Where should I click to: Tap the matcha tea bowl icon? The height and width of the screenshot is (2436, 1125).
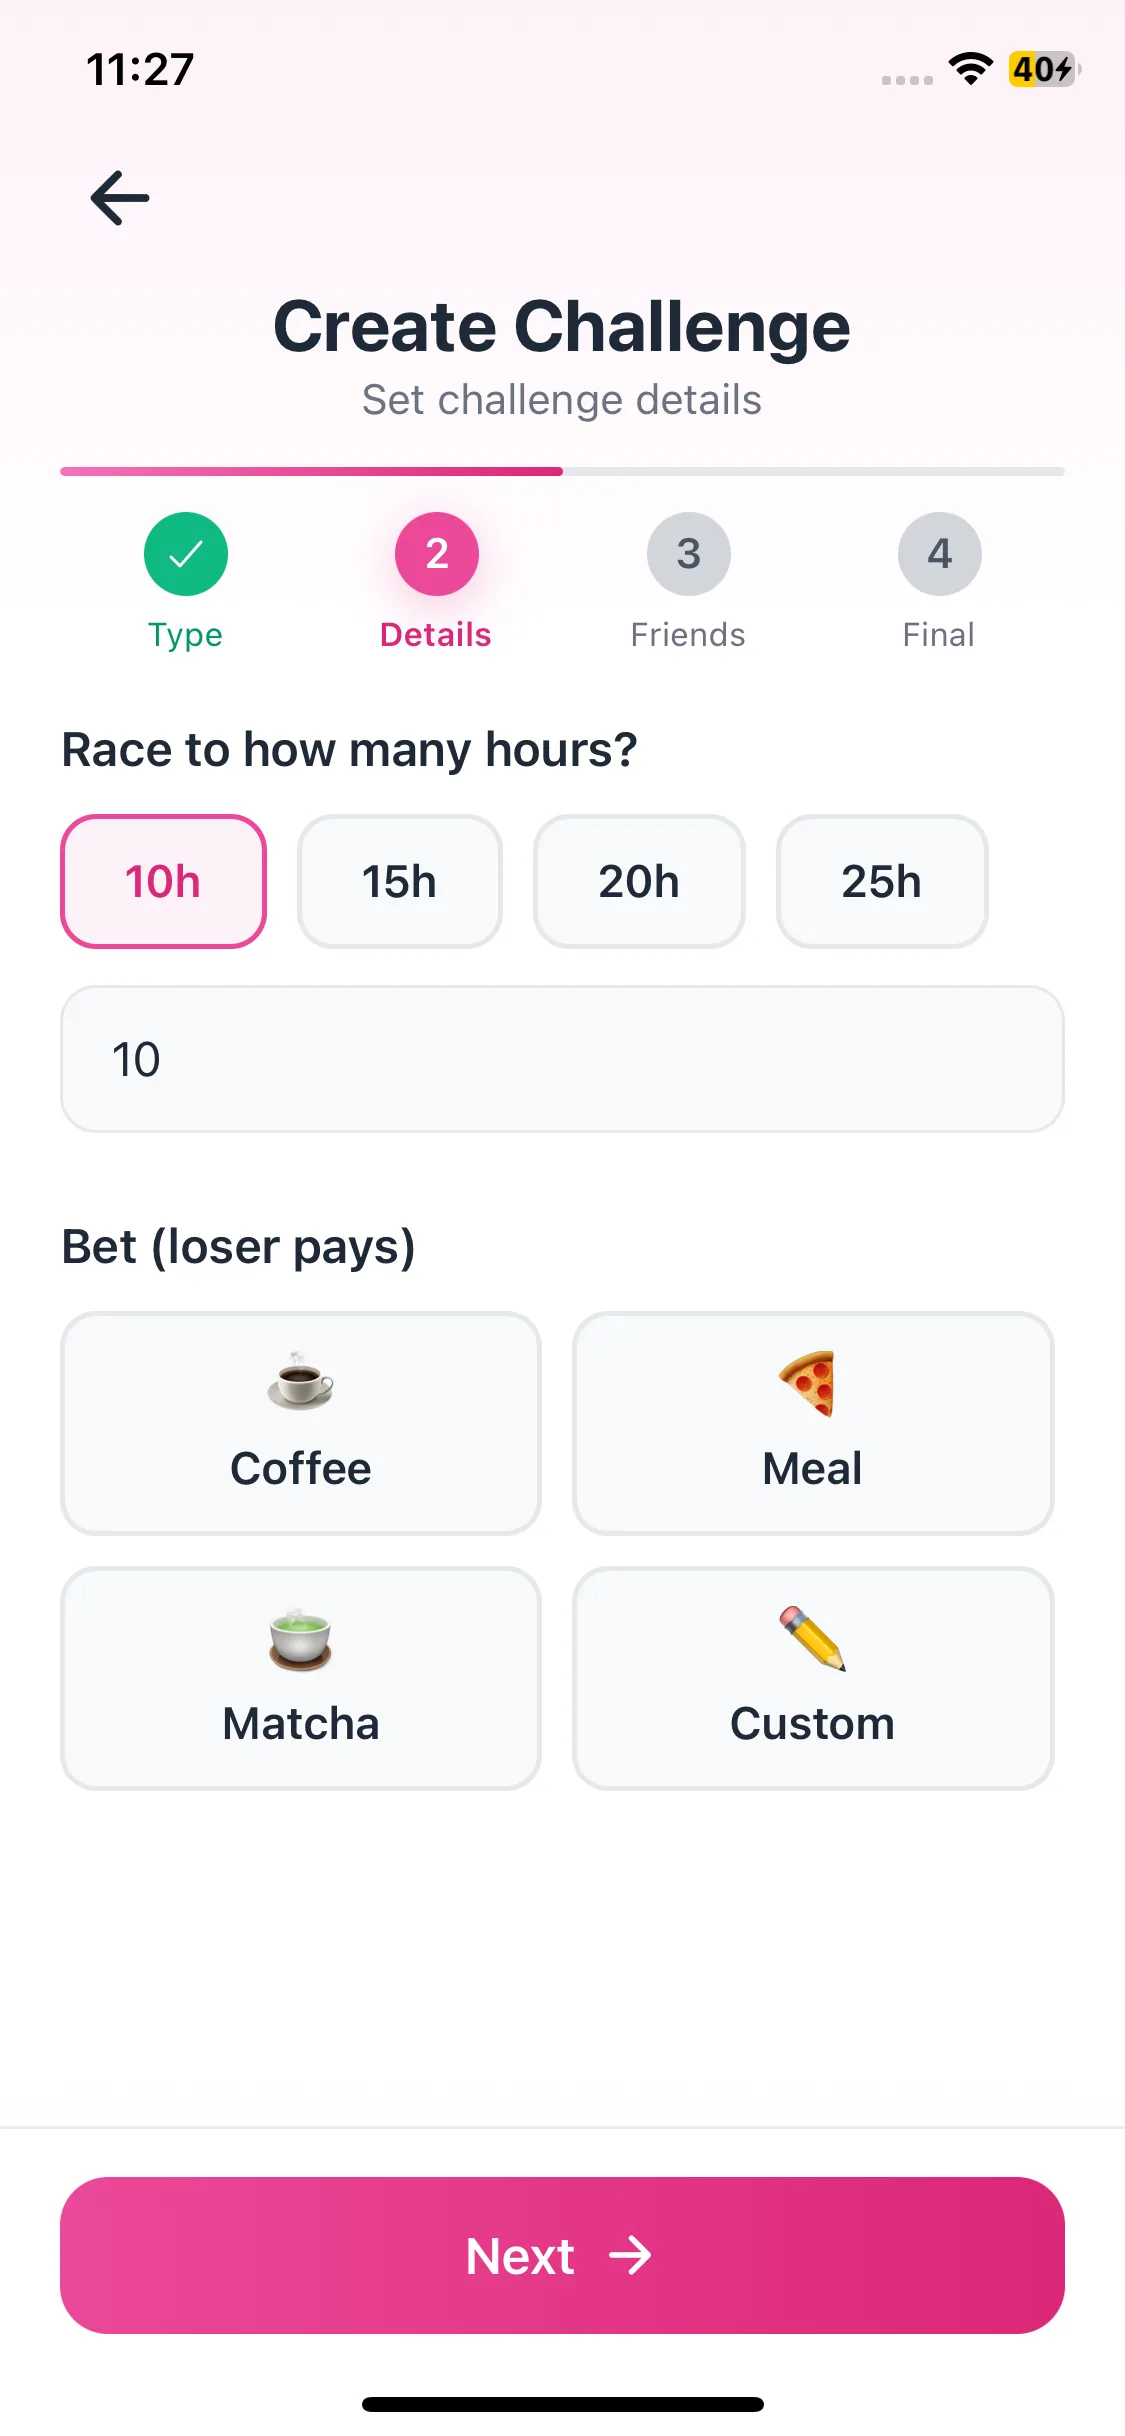pos(300,1640)
